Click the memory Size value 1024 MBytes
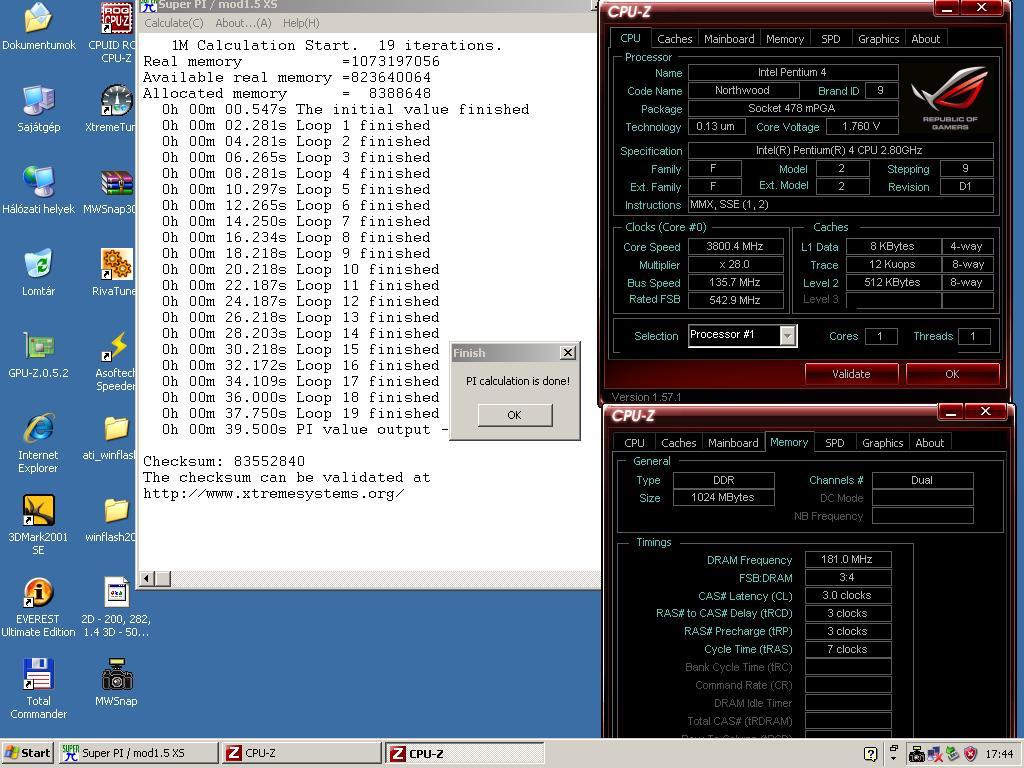1024x768 pixels. coord(723,498)
